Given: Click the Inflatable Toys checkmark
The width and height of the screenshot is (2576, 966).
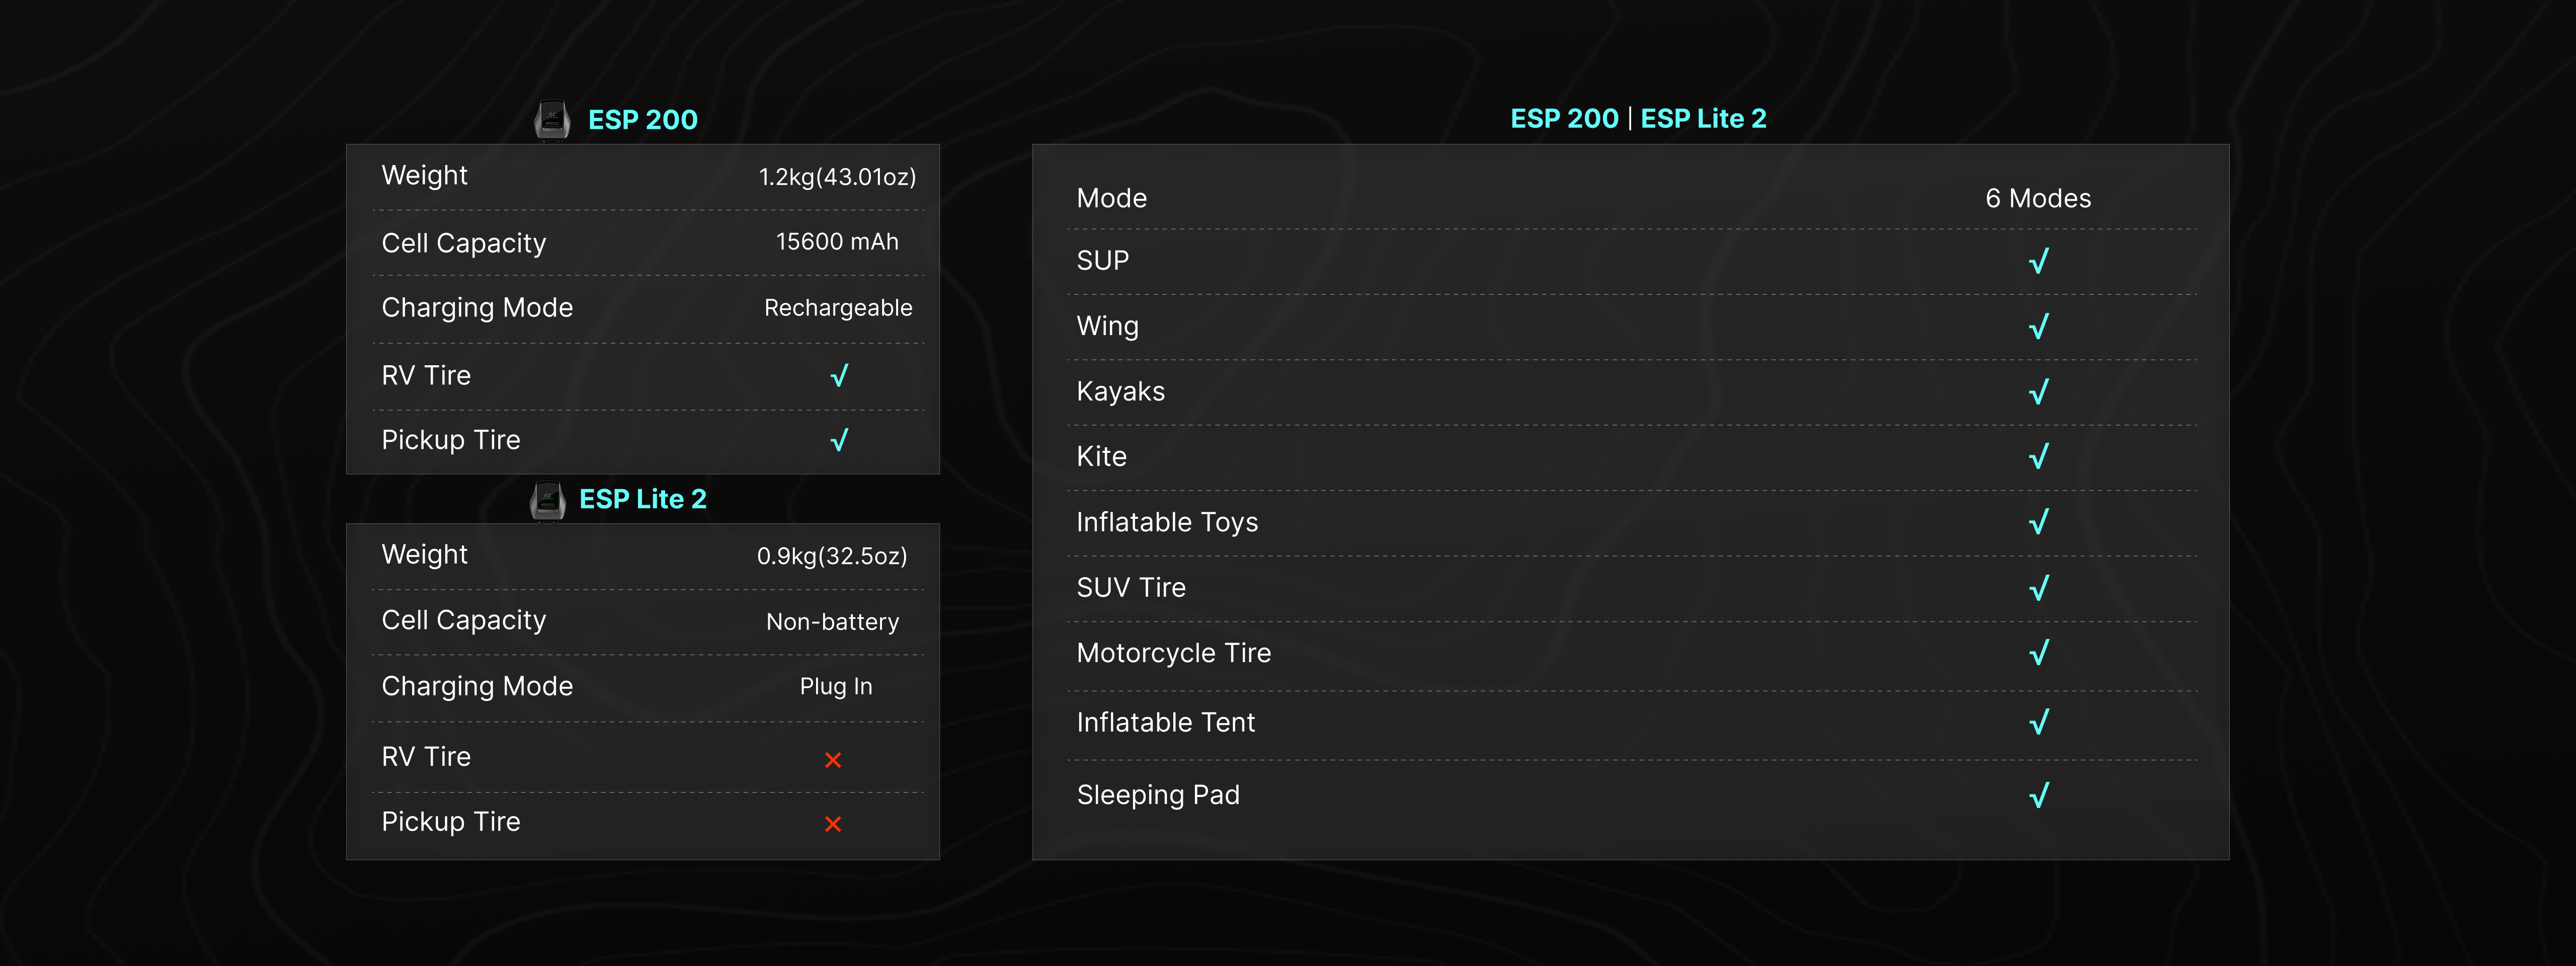Looking at the screenshot, I should (2039, 521).
